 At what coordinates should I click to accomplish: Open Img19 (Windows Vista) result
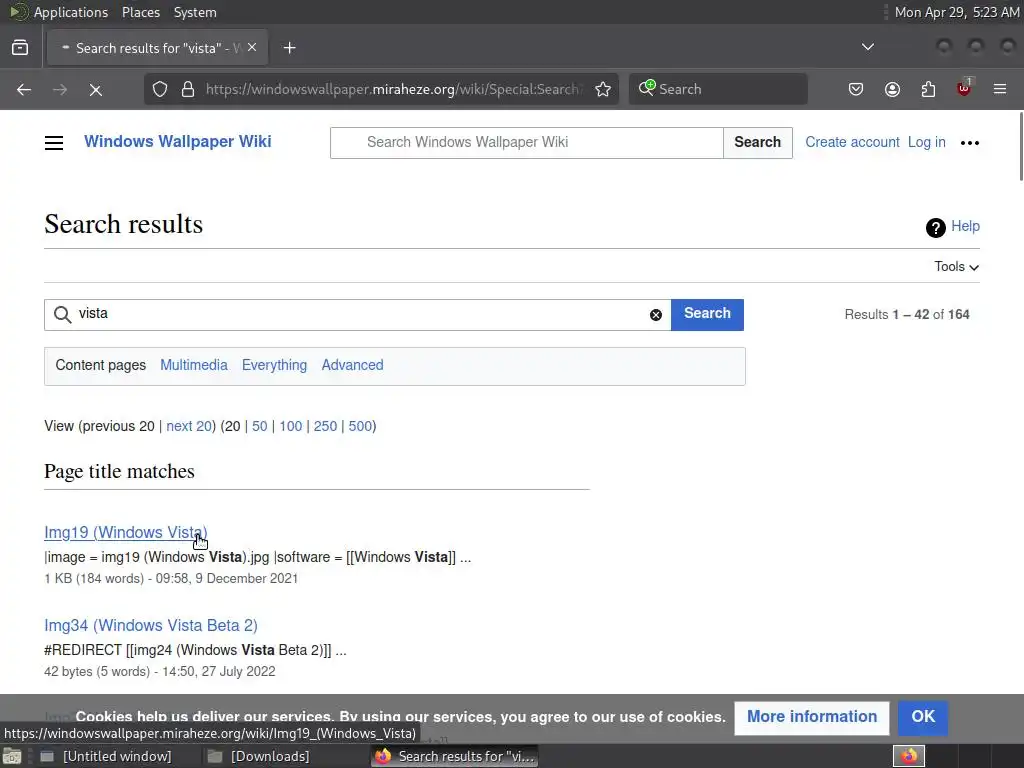[125, 532]
